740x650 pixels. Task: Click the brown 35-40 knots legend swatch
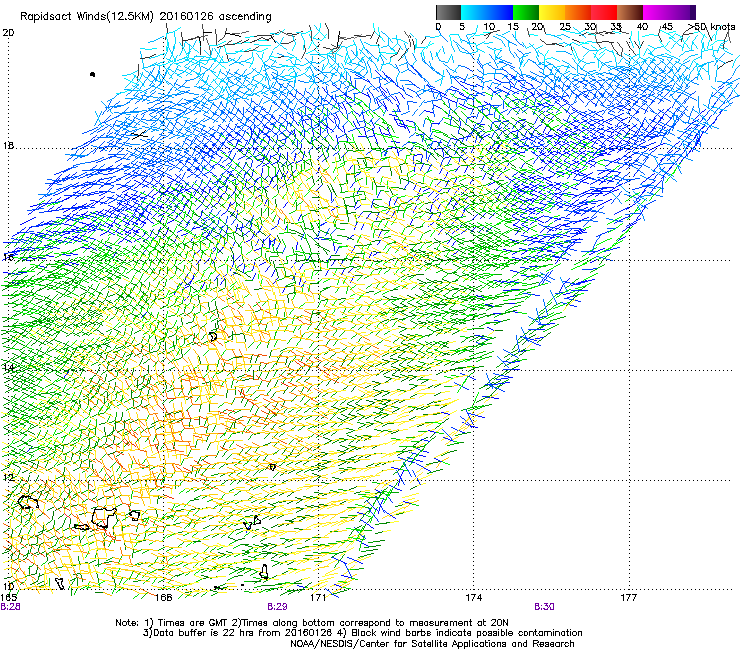630,12
